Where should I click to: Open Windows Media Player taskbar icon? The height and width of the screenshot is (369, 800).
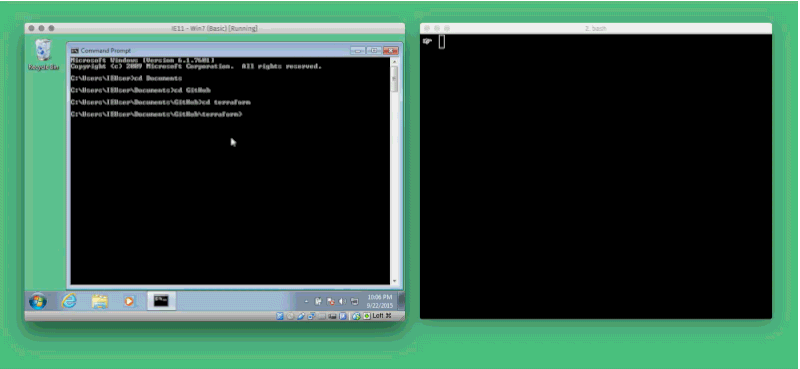click(x=129, y=302)
